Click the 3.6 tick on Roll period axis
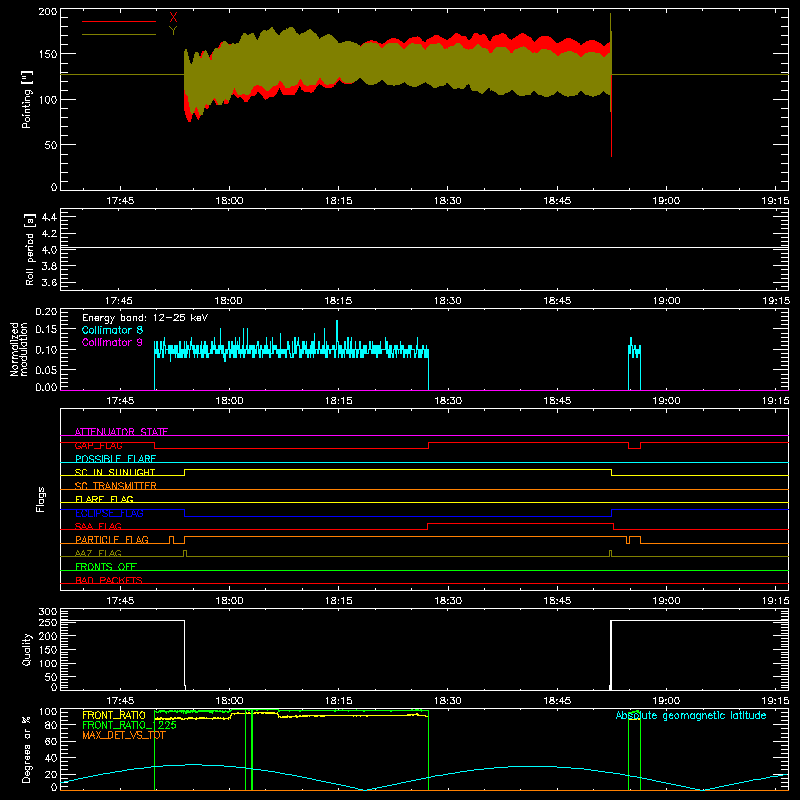 (x=49, y=282)
